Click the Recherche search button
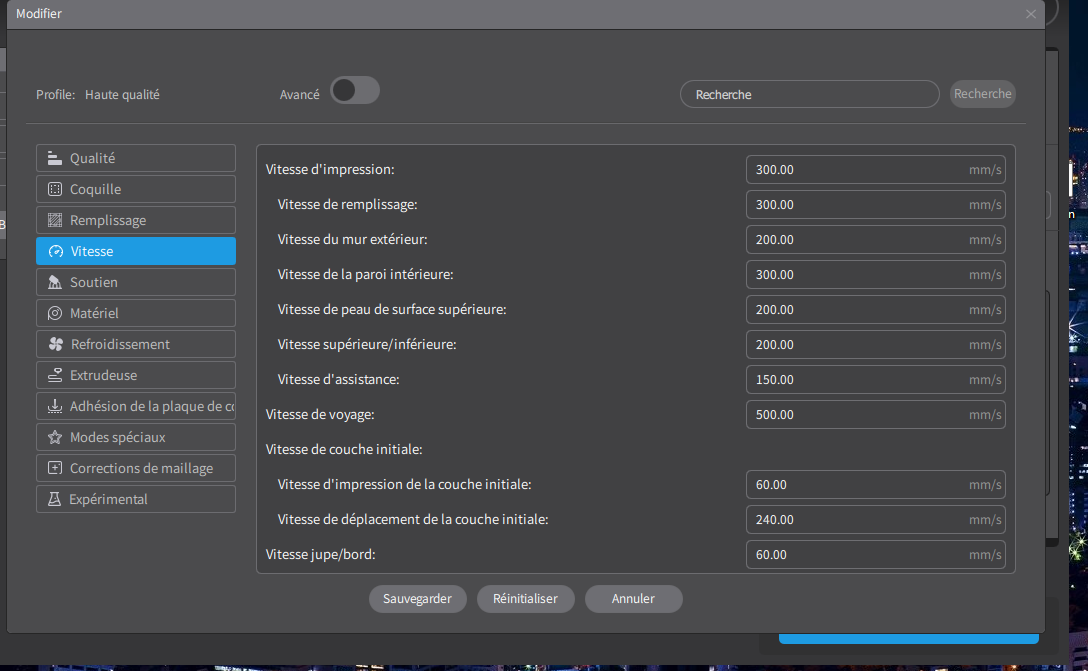The image size is (1088, 671). point(983,94)
